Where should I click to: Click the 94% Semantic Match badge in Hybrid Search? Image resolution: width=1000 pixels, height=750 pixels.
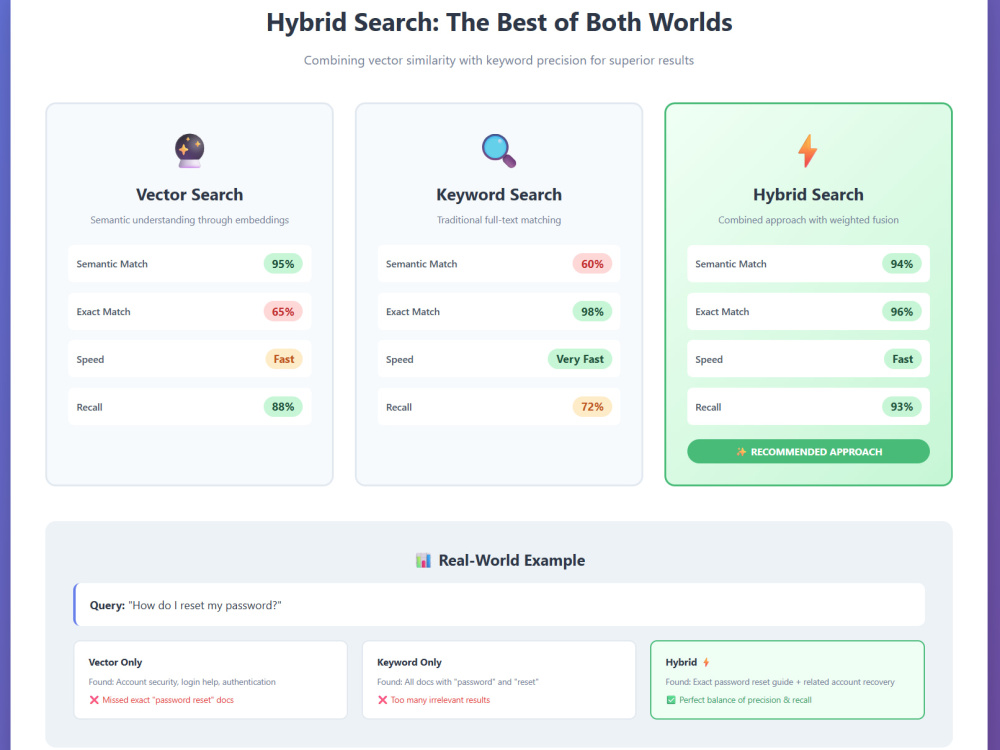pos(902,264)
